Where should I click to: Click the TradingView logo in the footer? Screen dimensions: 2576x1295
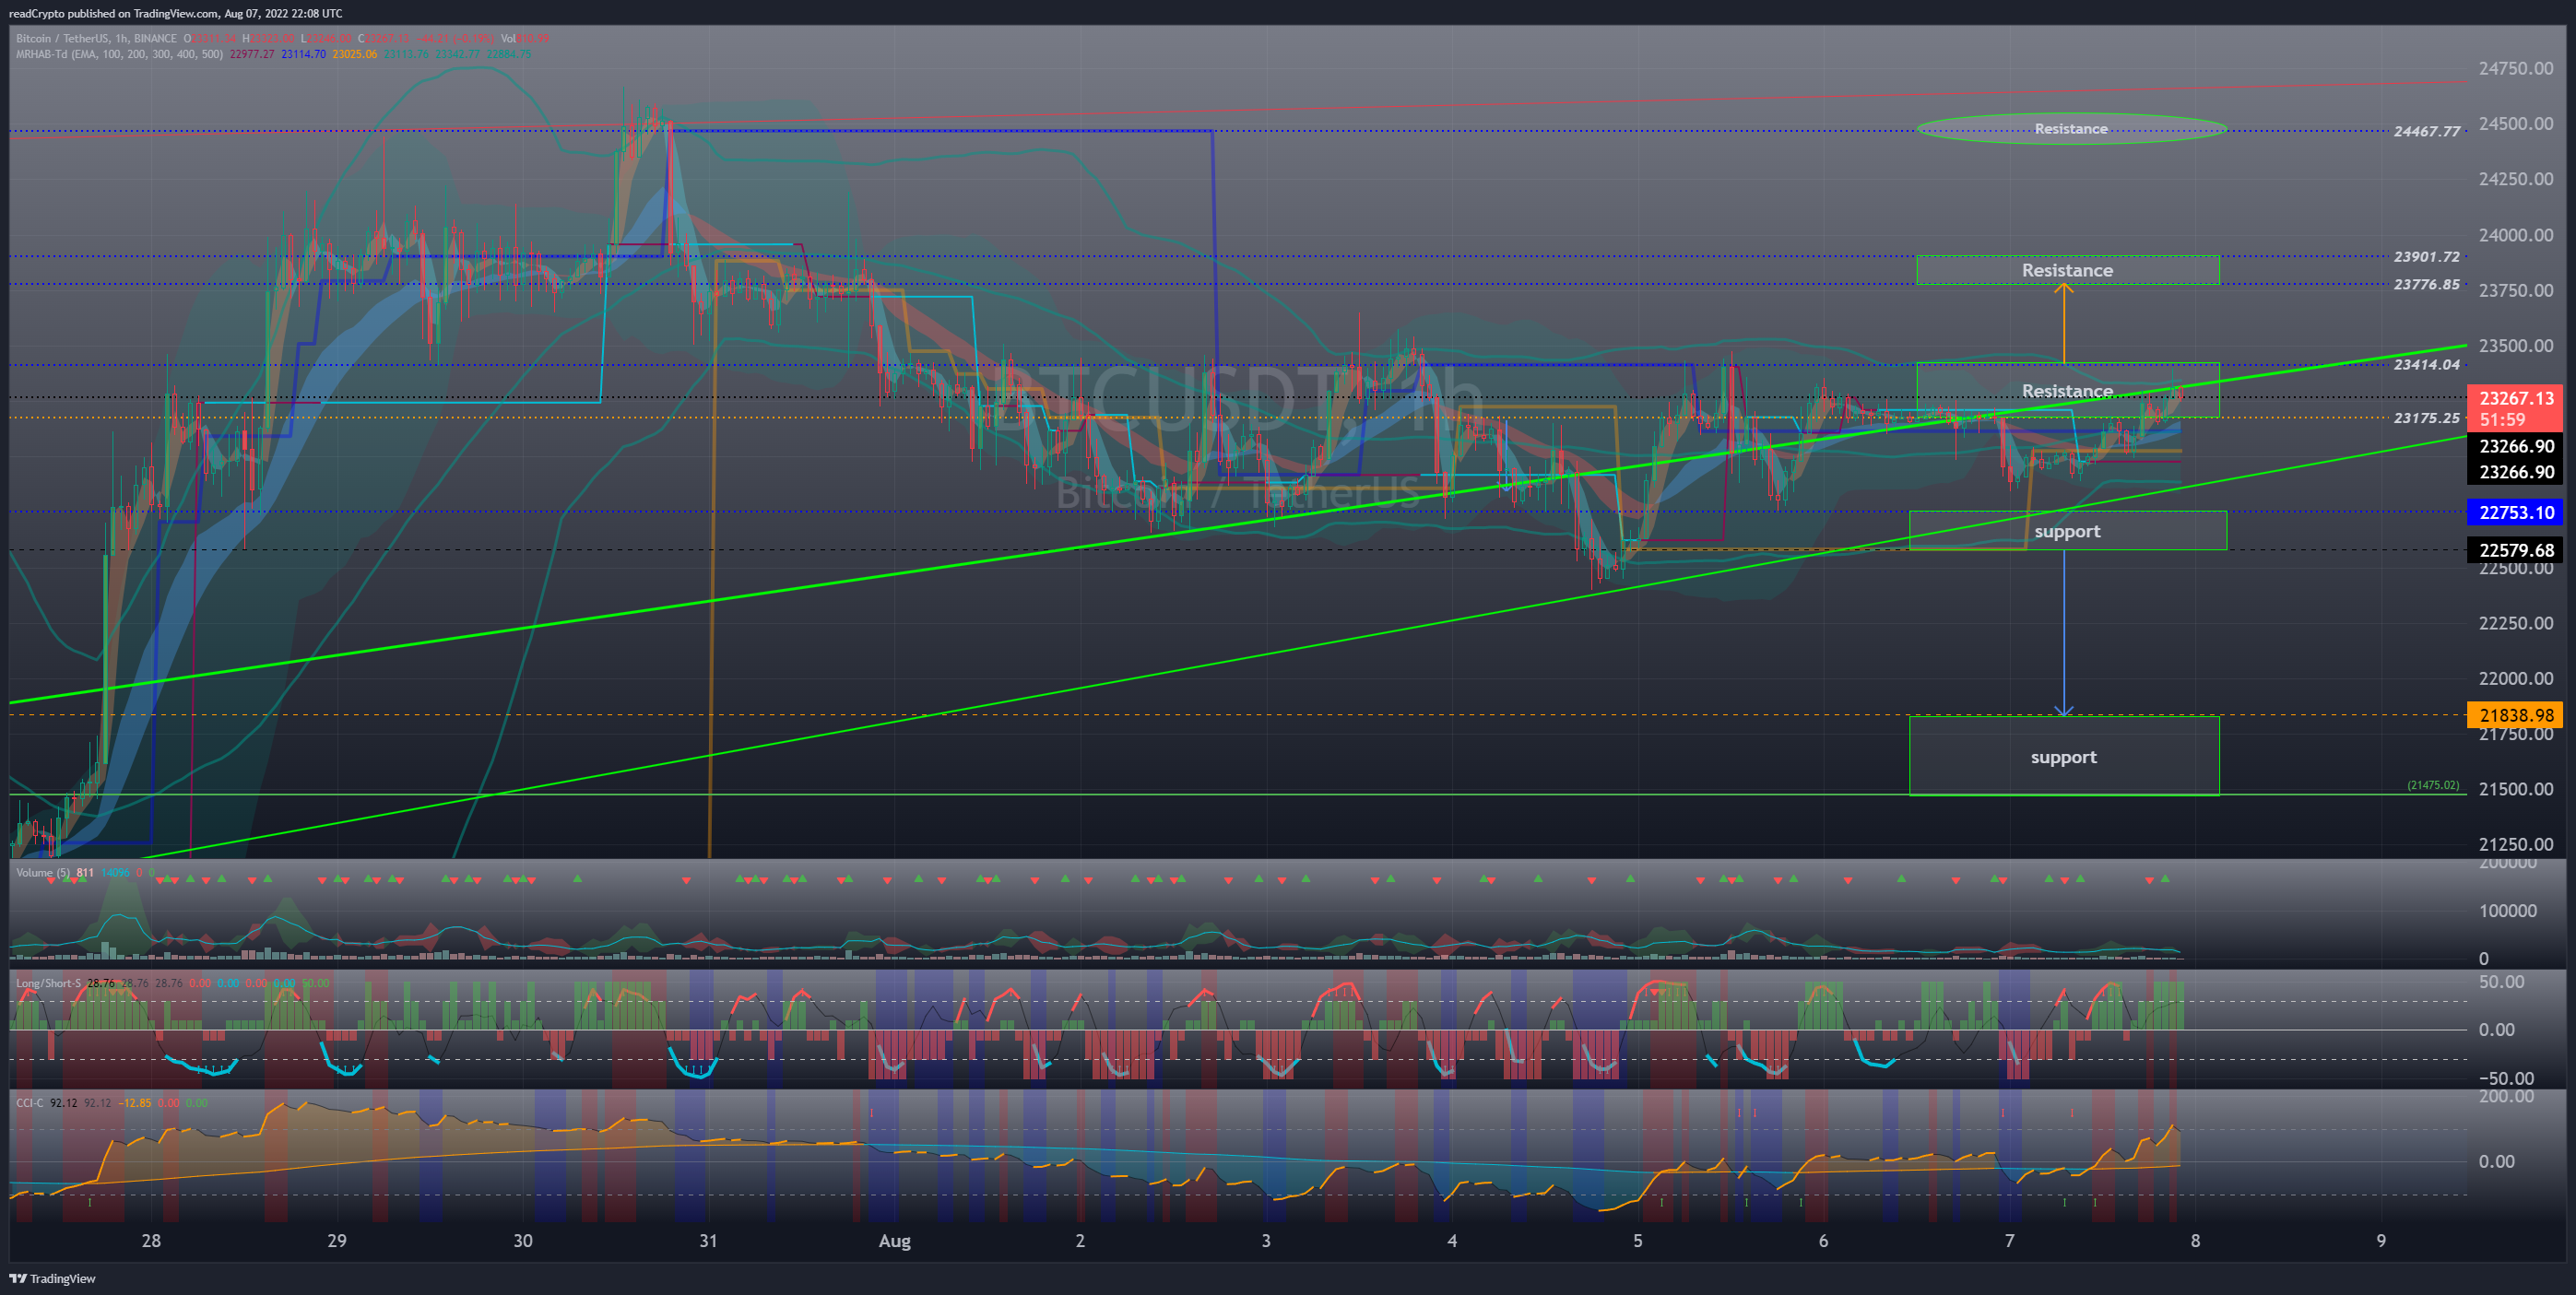pyautogui.click(x=53, y=1278)
